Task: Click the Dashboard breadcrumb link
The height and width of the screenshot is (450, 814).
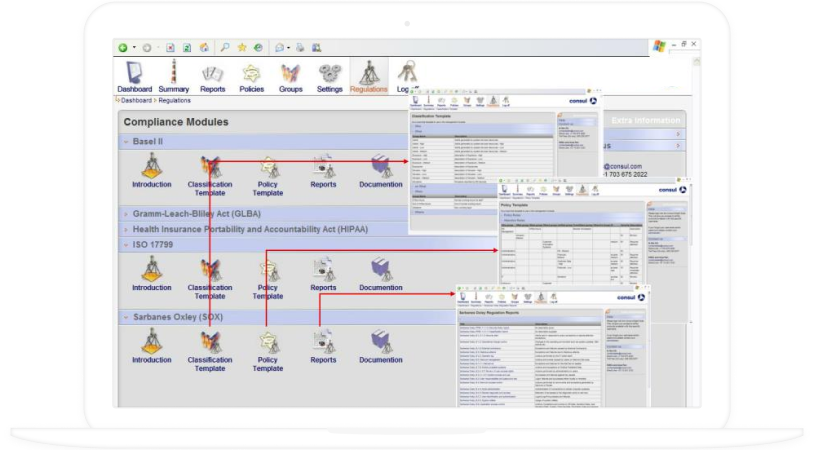Action: point(136,100)
